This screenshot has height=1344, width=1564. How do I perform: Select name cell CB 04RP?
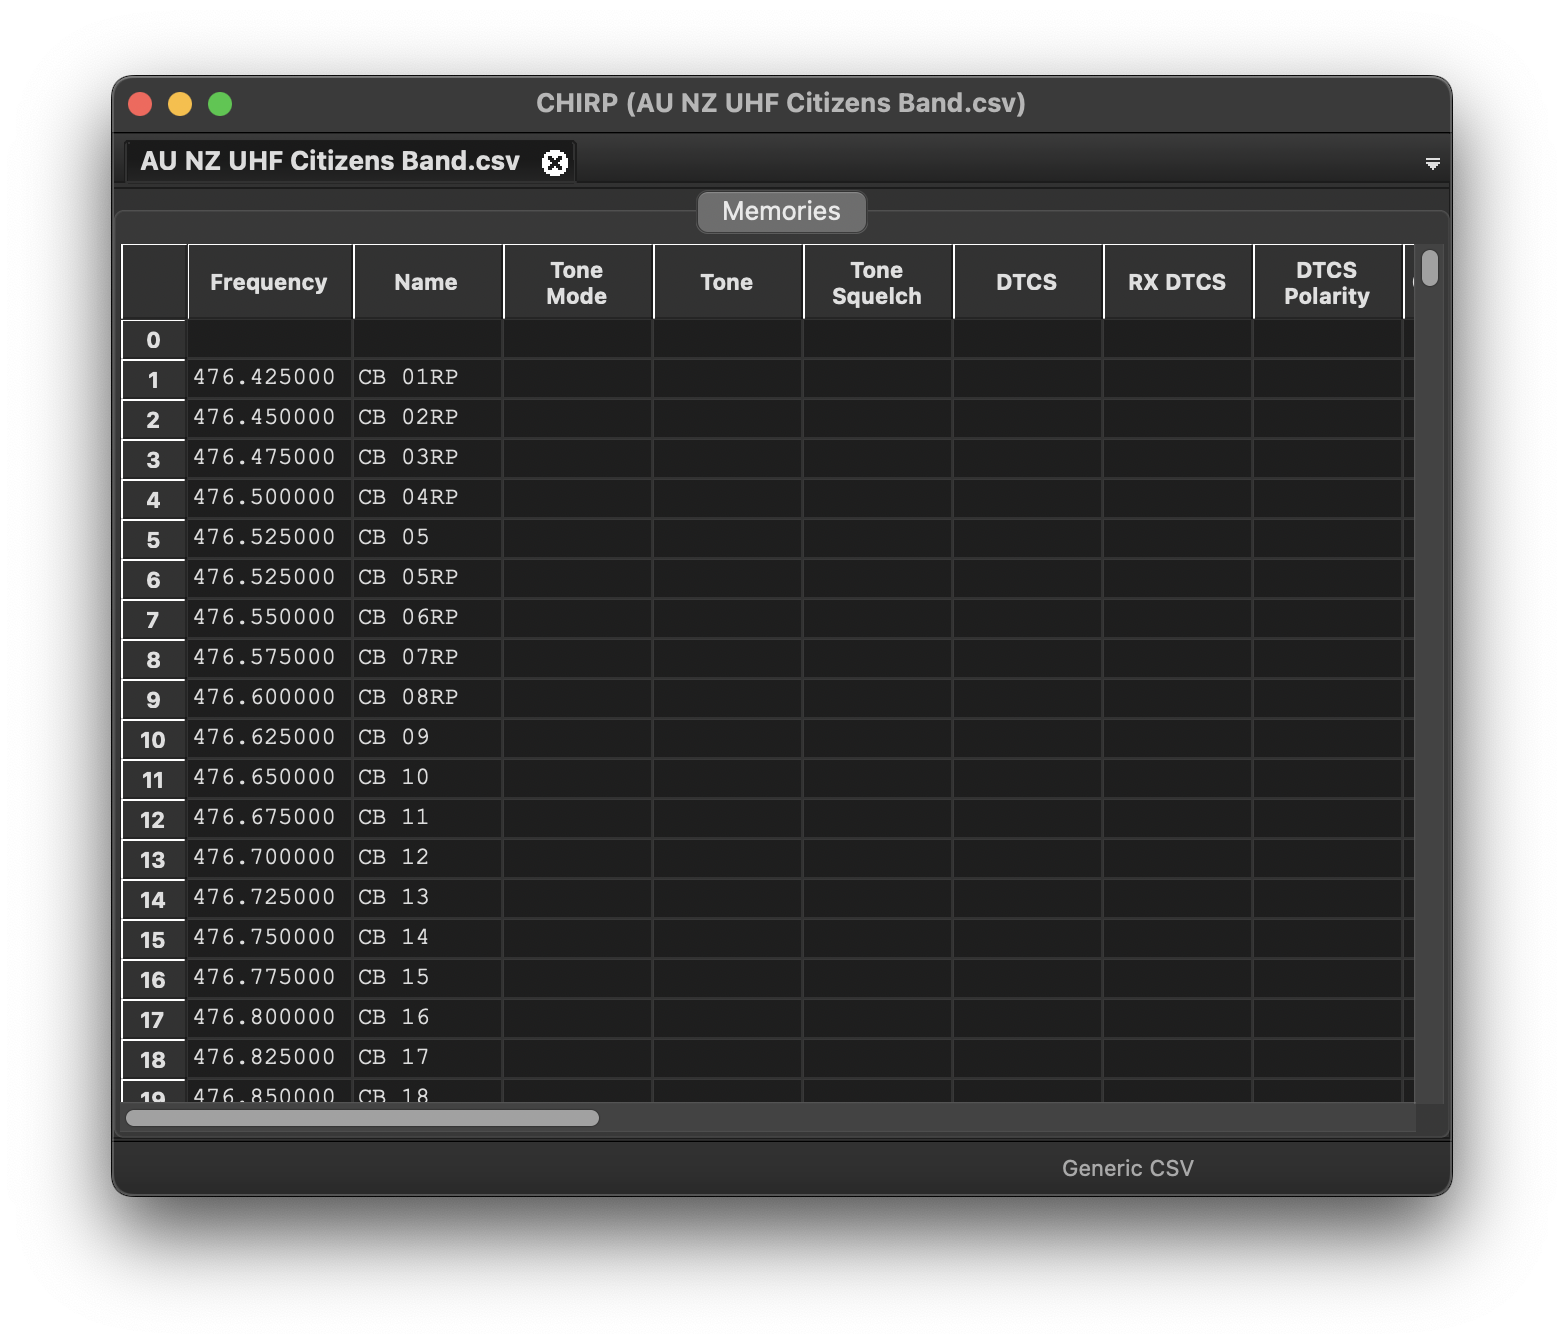click(428, 498)
